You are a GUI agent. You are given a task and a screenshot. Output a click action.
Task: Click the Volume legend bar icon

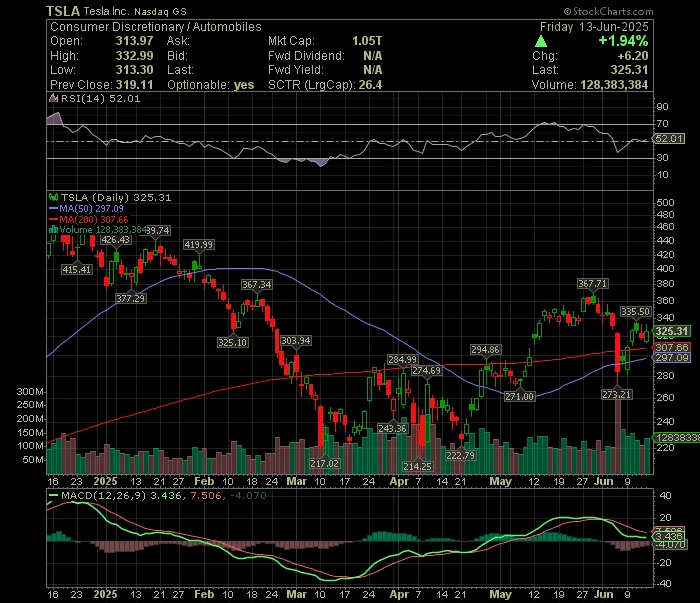coord(54,229)
